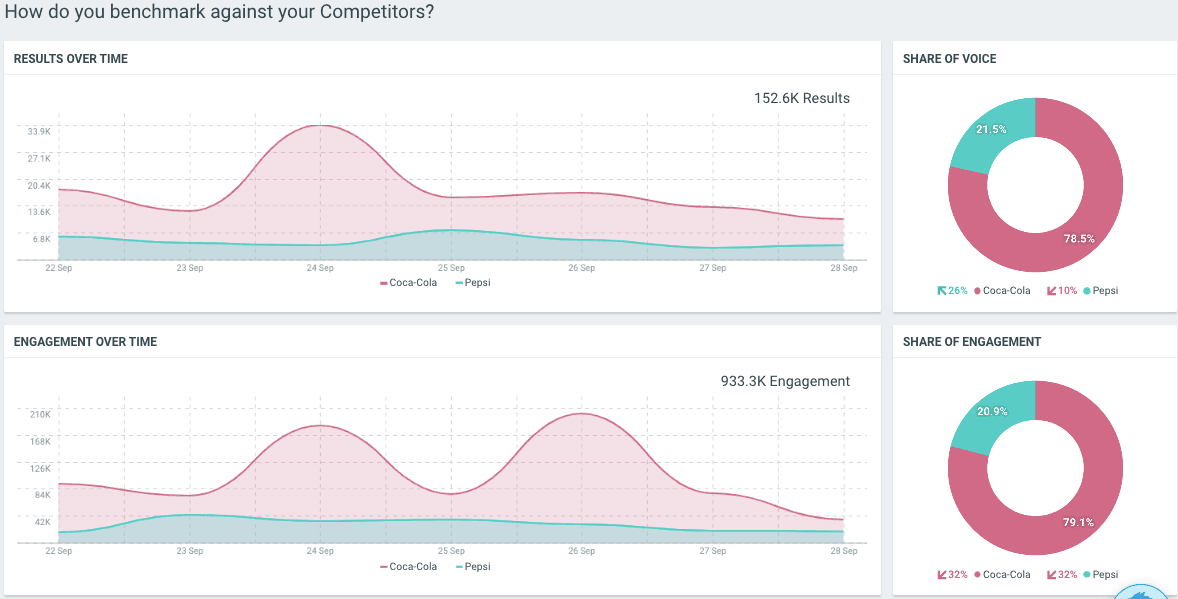1178x599 pixels.
Task: Click Coca-Cola's 32% decline arrow in Share of Engagement
Action: 941,575
